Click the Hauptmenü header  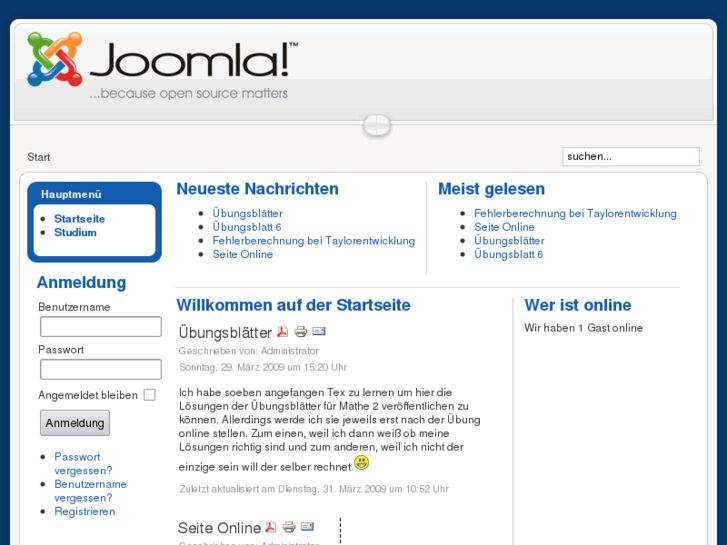click(71, 194)
